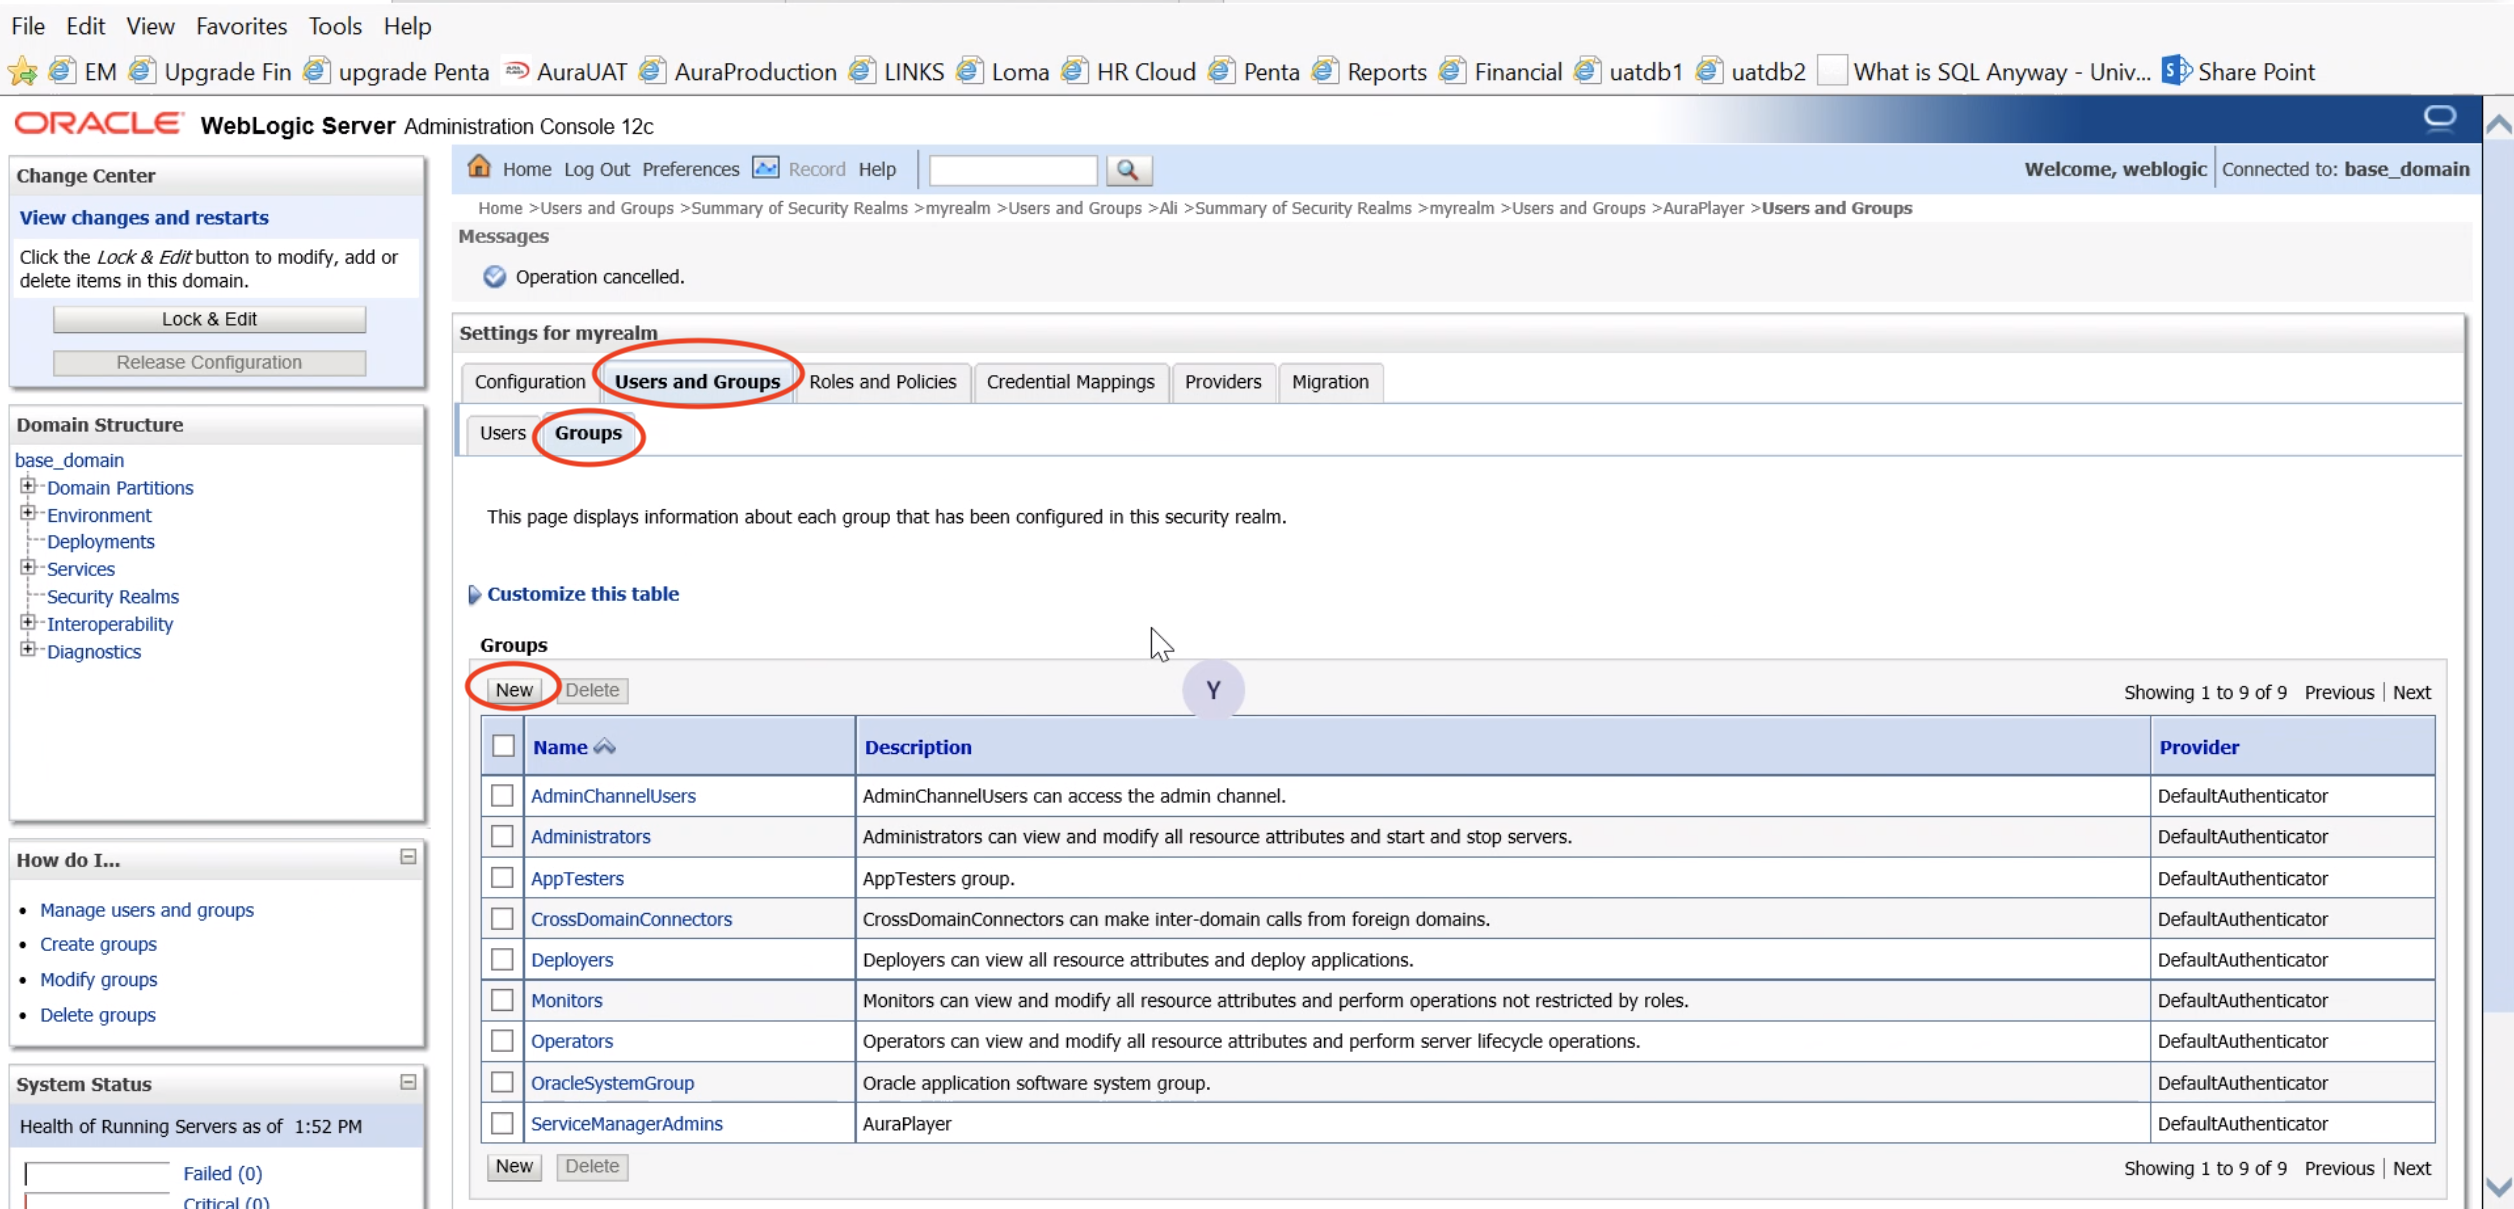
Task: Check the ServiceManagerAdmins row checkbox
Action: tap(502, 1124)
